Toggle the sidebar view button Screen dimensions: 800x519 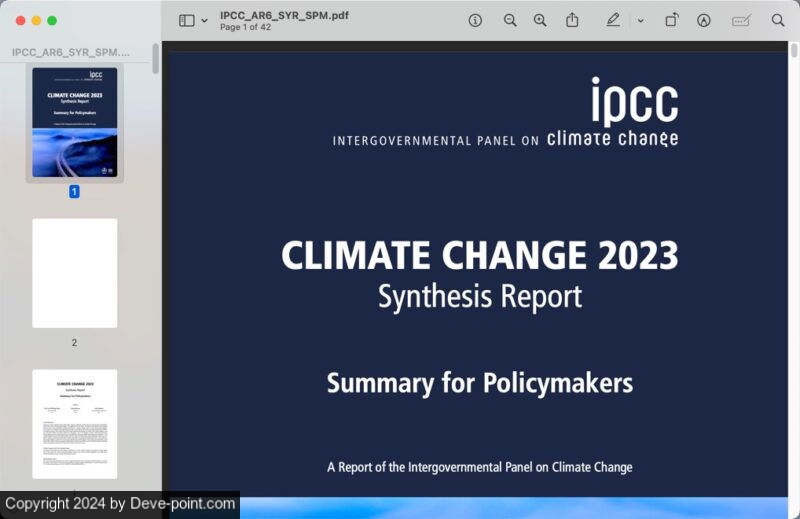187,20
